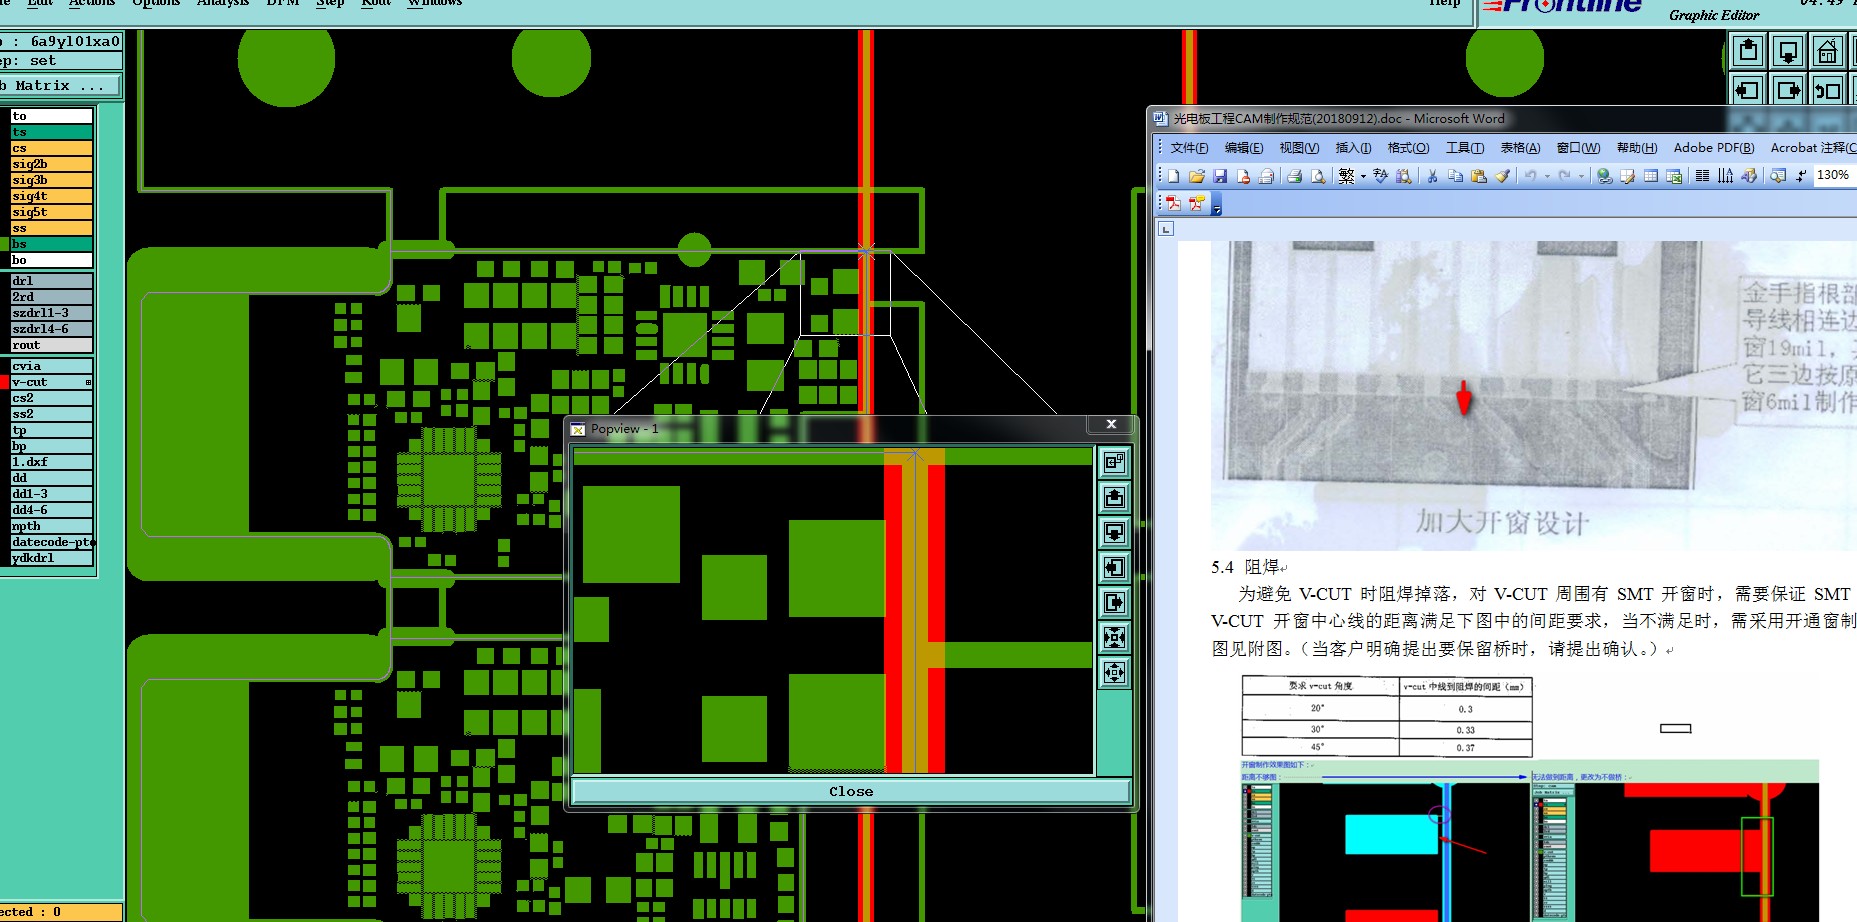Image resolution: width=1857 pixels, height=922 pixels.
Task: Select the ydkdrl layer row
Action: point(51,558)
